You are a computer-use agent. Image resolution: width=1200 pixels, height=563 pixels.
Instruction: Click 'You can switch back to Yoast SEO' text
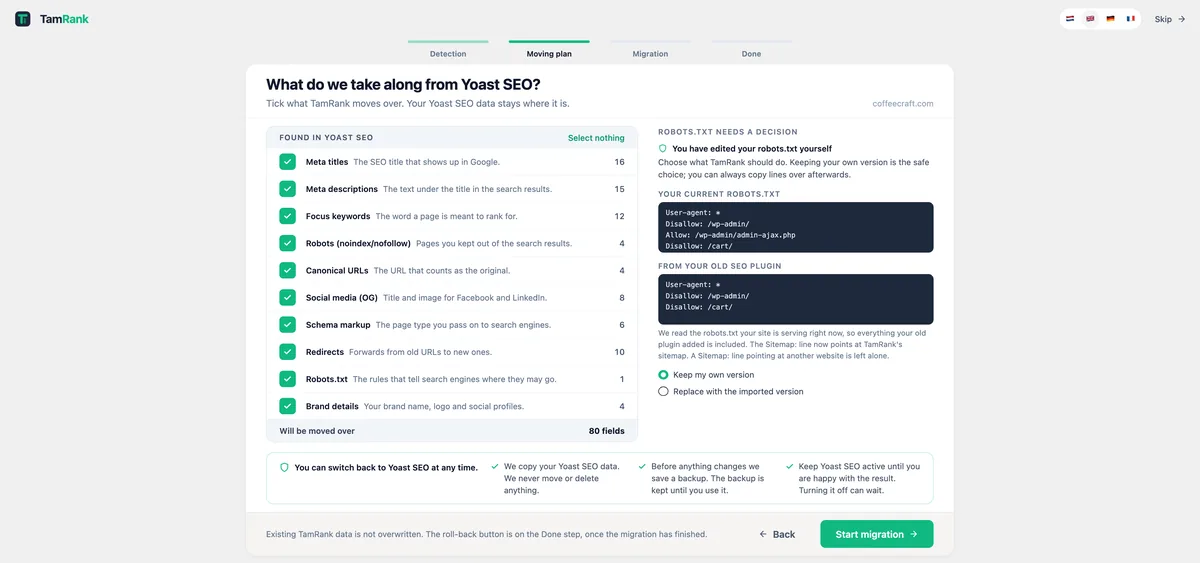coord(386,467)
